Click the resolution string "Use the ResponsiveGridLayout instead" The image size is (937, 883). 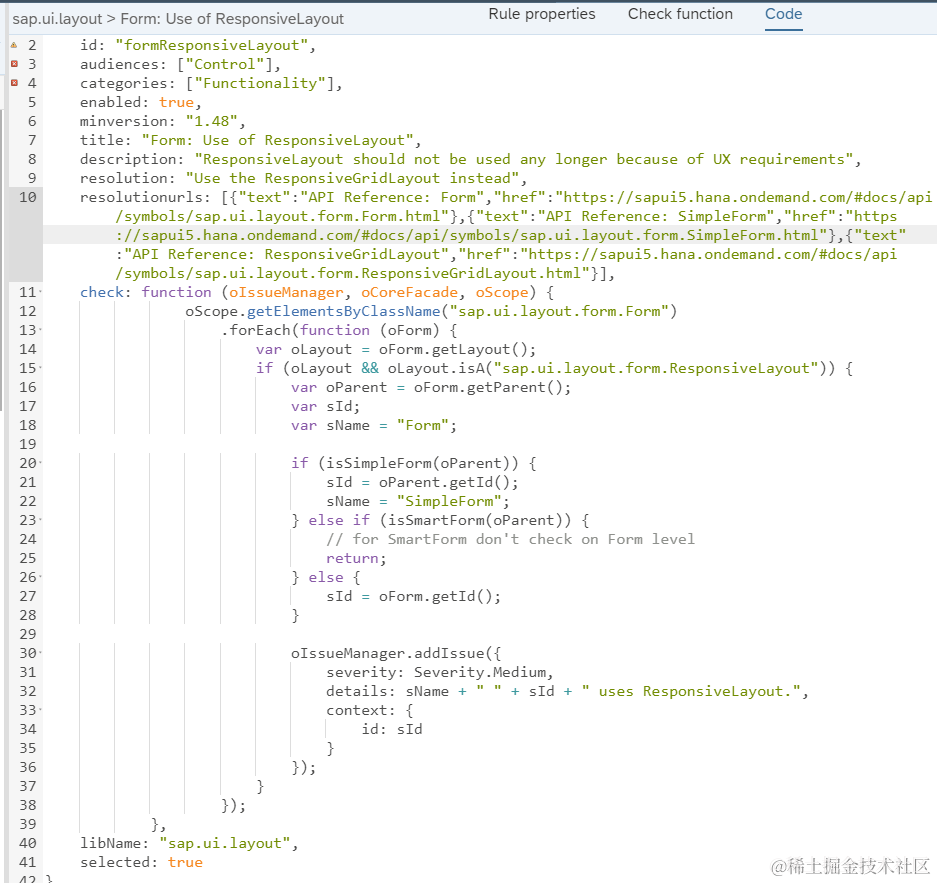tap(353, 179)
